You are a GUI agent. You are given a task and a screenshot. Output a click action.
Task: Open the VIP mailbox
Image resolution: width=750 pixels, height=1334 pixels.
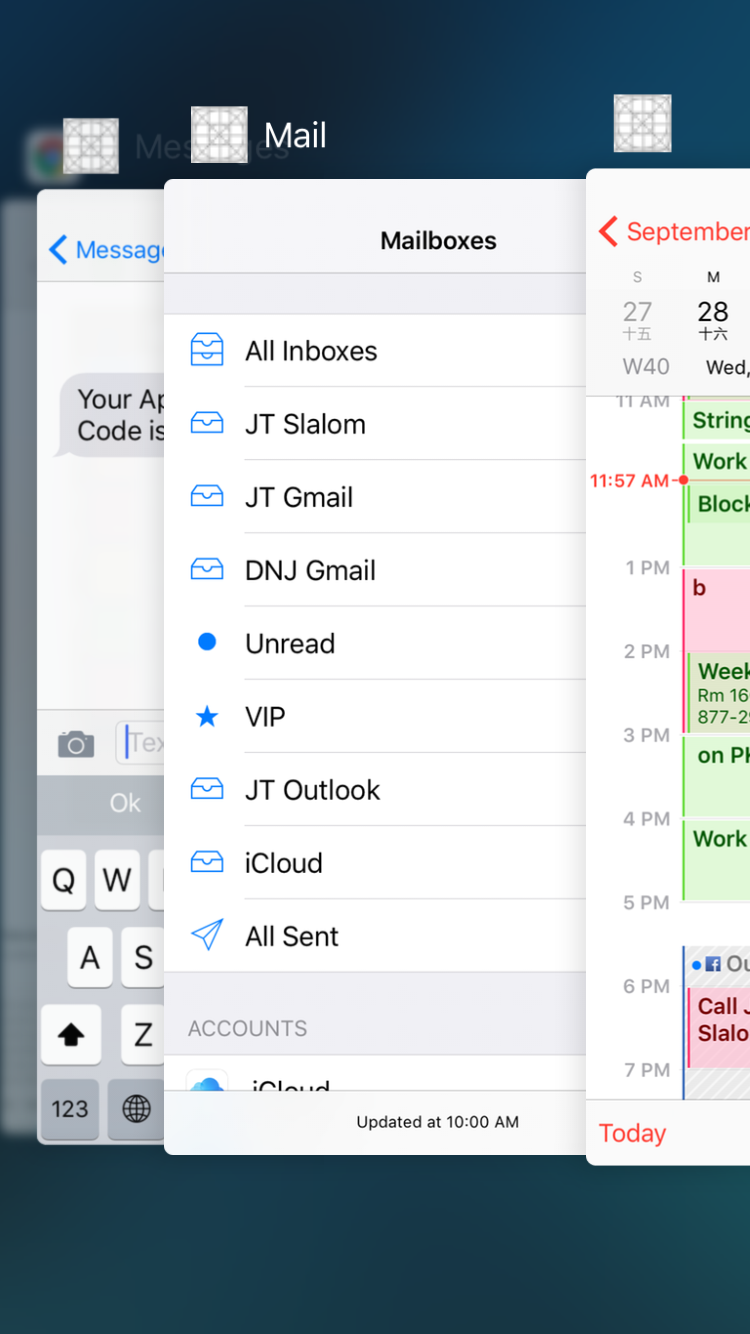point(375,716)
